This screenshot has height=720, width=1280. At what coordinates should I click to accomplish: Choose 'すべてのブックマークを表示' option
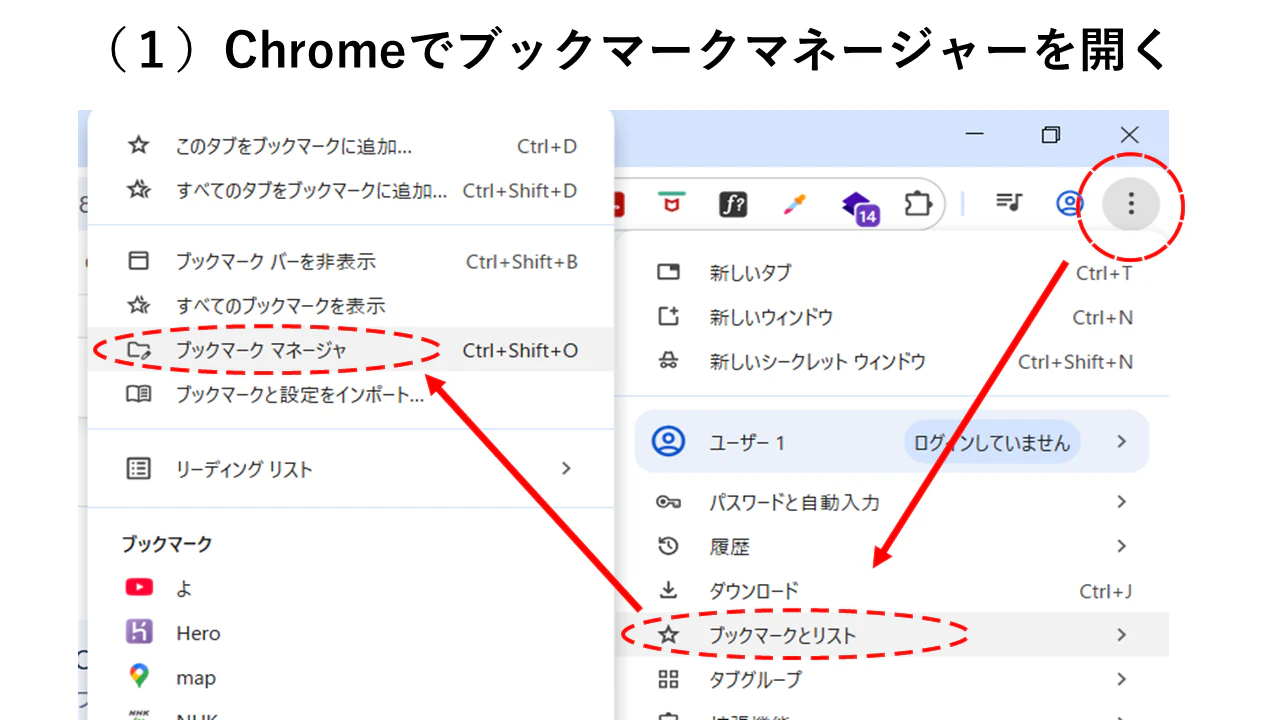coord(350,306)
